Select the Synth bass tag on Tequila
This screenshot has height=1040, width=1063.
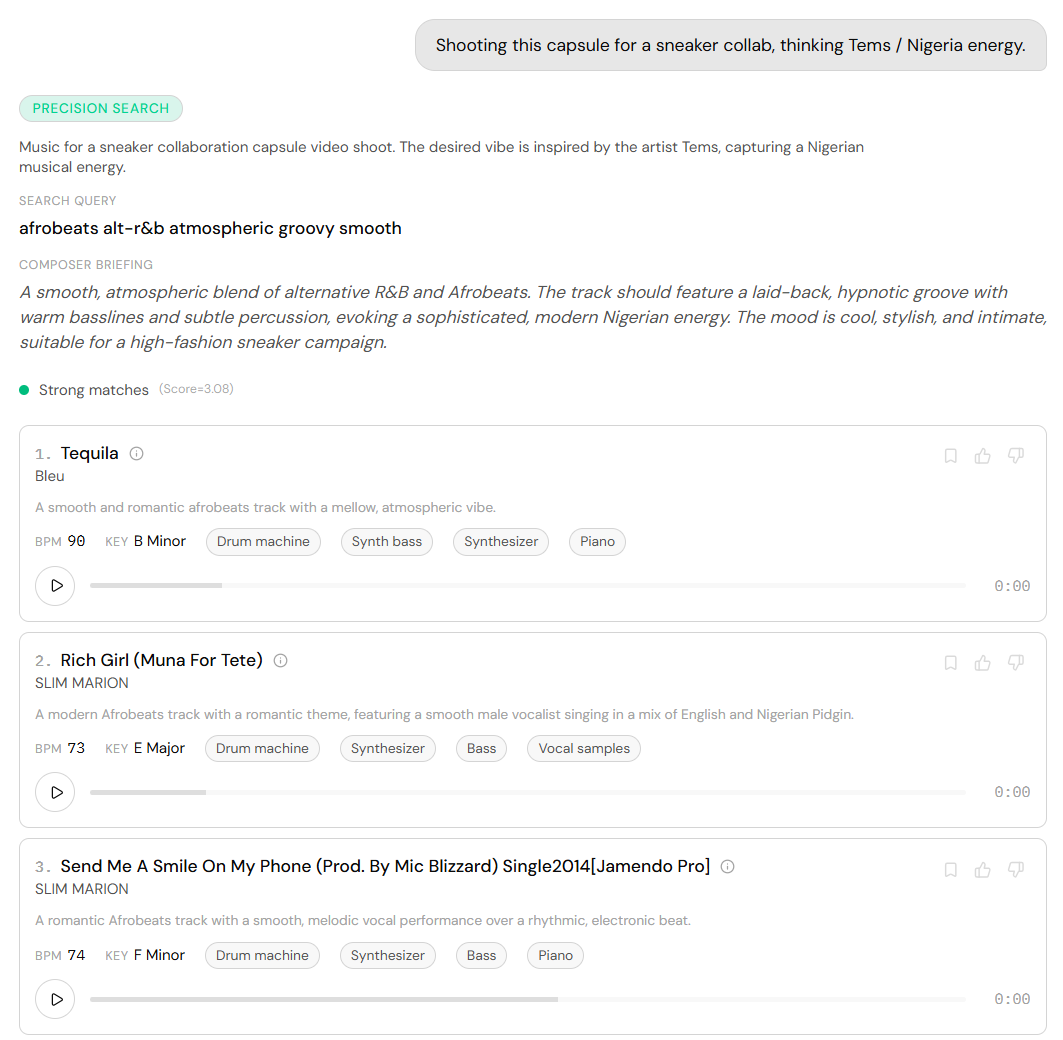[x=386, y=542]
